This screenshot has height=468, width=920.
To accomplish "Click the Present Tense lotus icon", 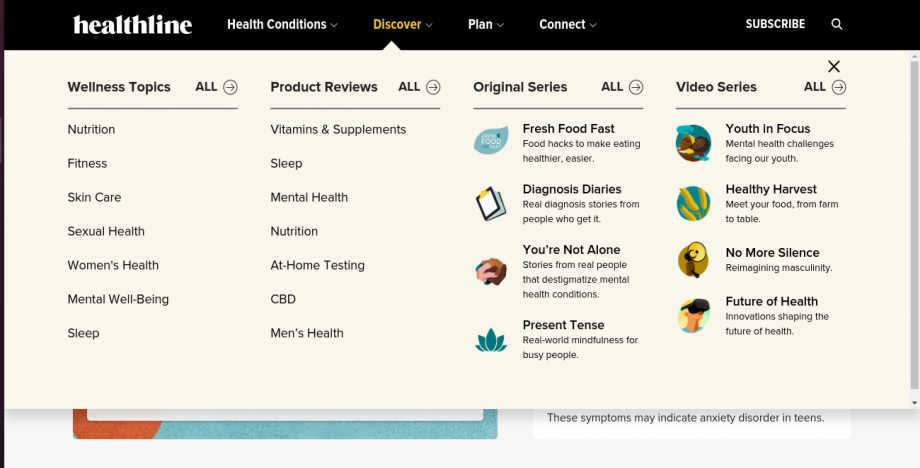I will [x=490, y=340].
